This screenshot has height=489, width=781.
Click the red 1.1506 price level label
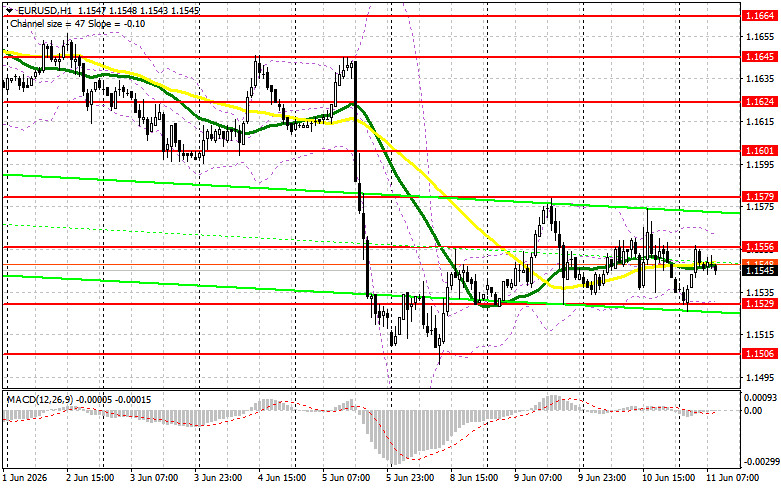pos(760,354)
